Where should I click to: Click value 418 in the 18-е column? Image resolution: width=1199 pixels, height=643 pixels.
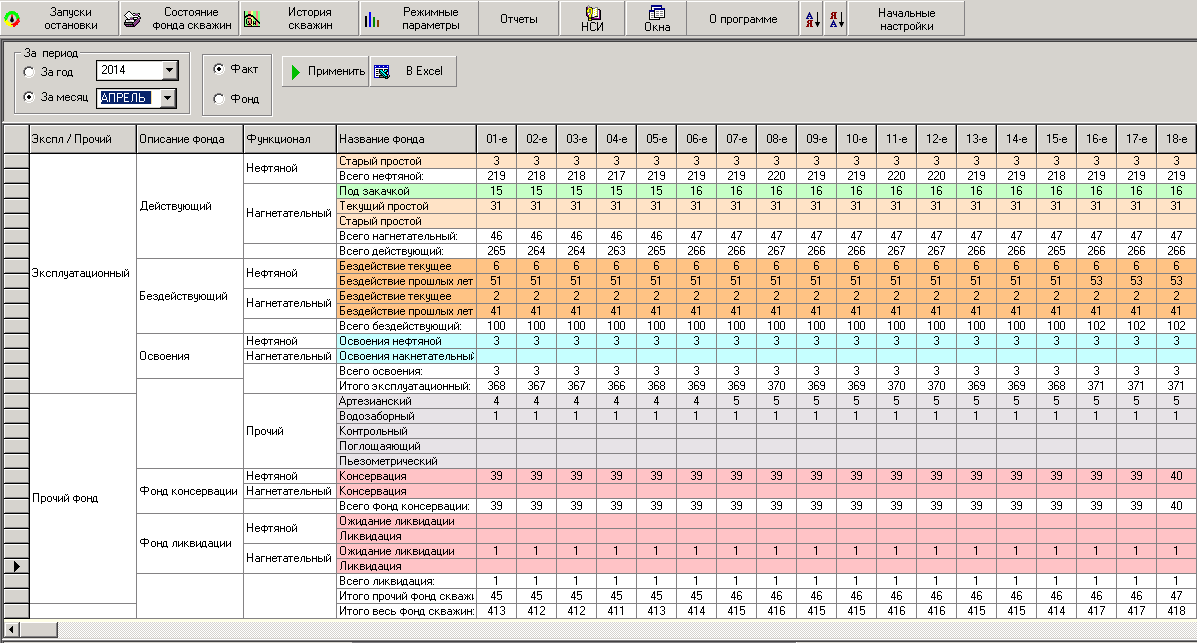point(1176,611)
